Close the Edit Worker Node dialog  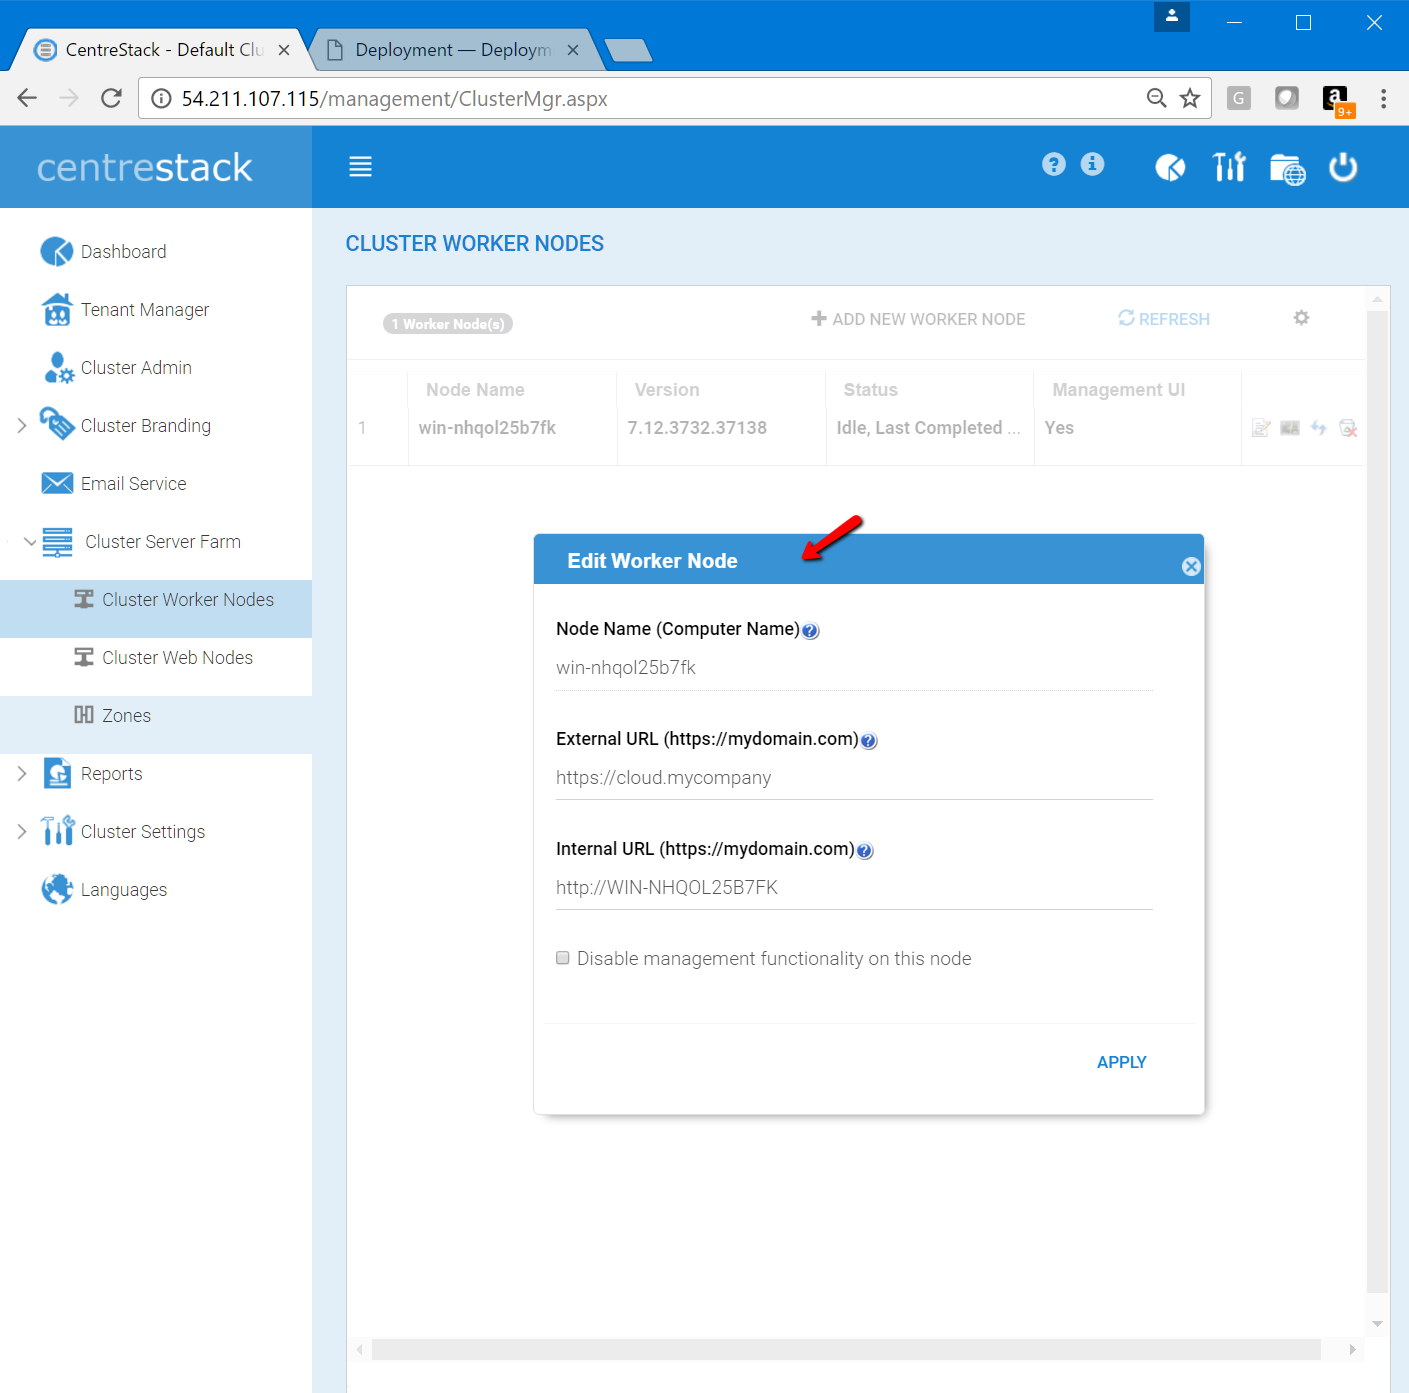[x=1191, y=566]
